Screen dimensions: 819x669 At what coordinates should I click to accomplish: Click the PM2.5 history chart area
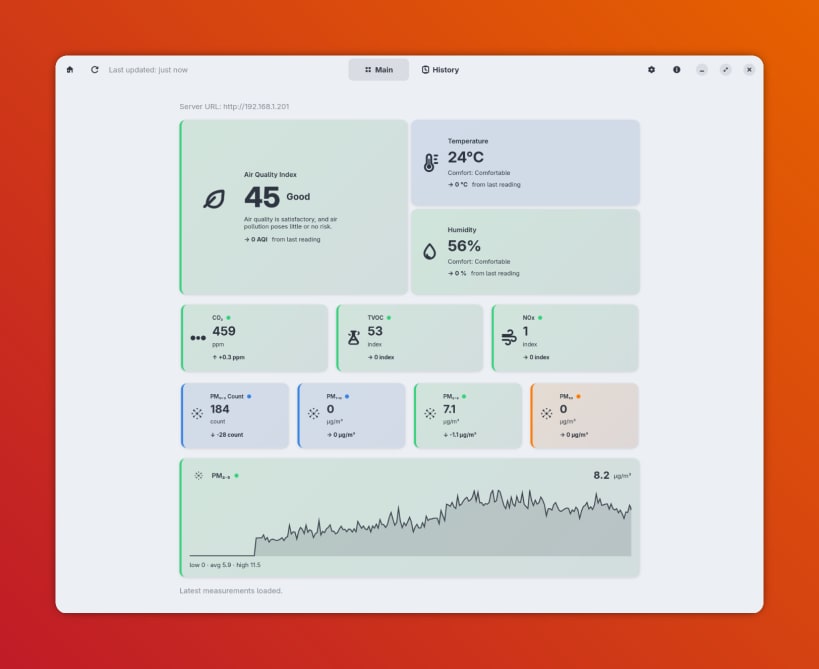pyautogui.click(x=411, y=522)
